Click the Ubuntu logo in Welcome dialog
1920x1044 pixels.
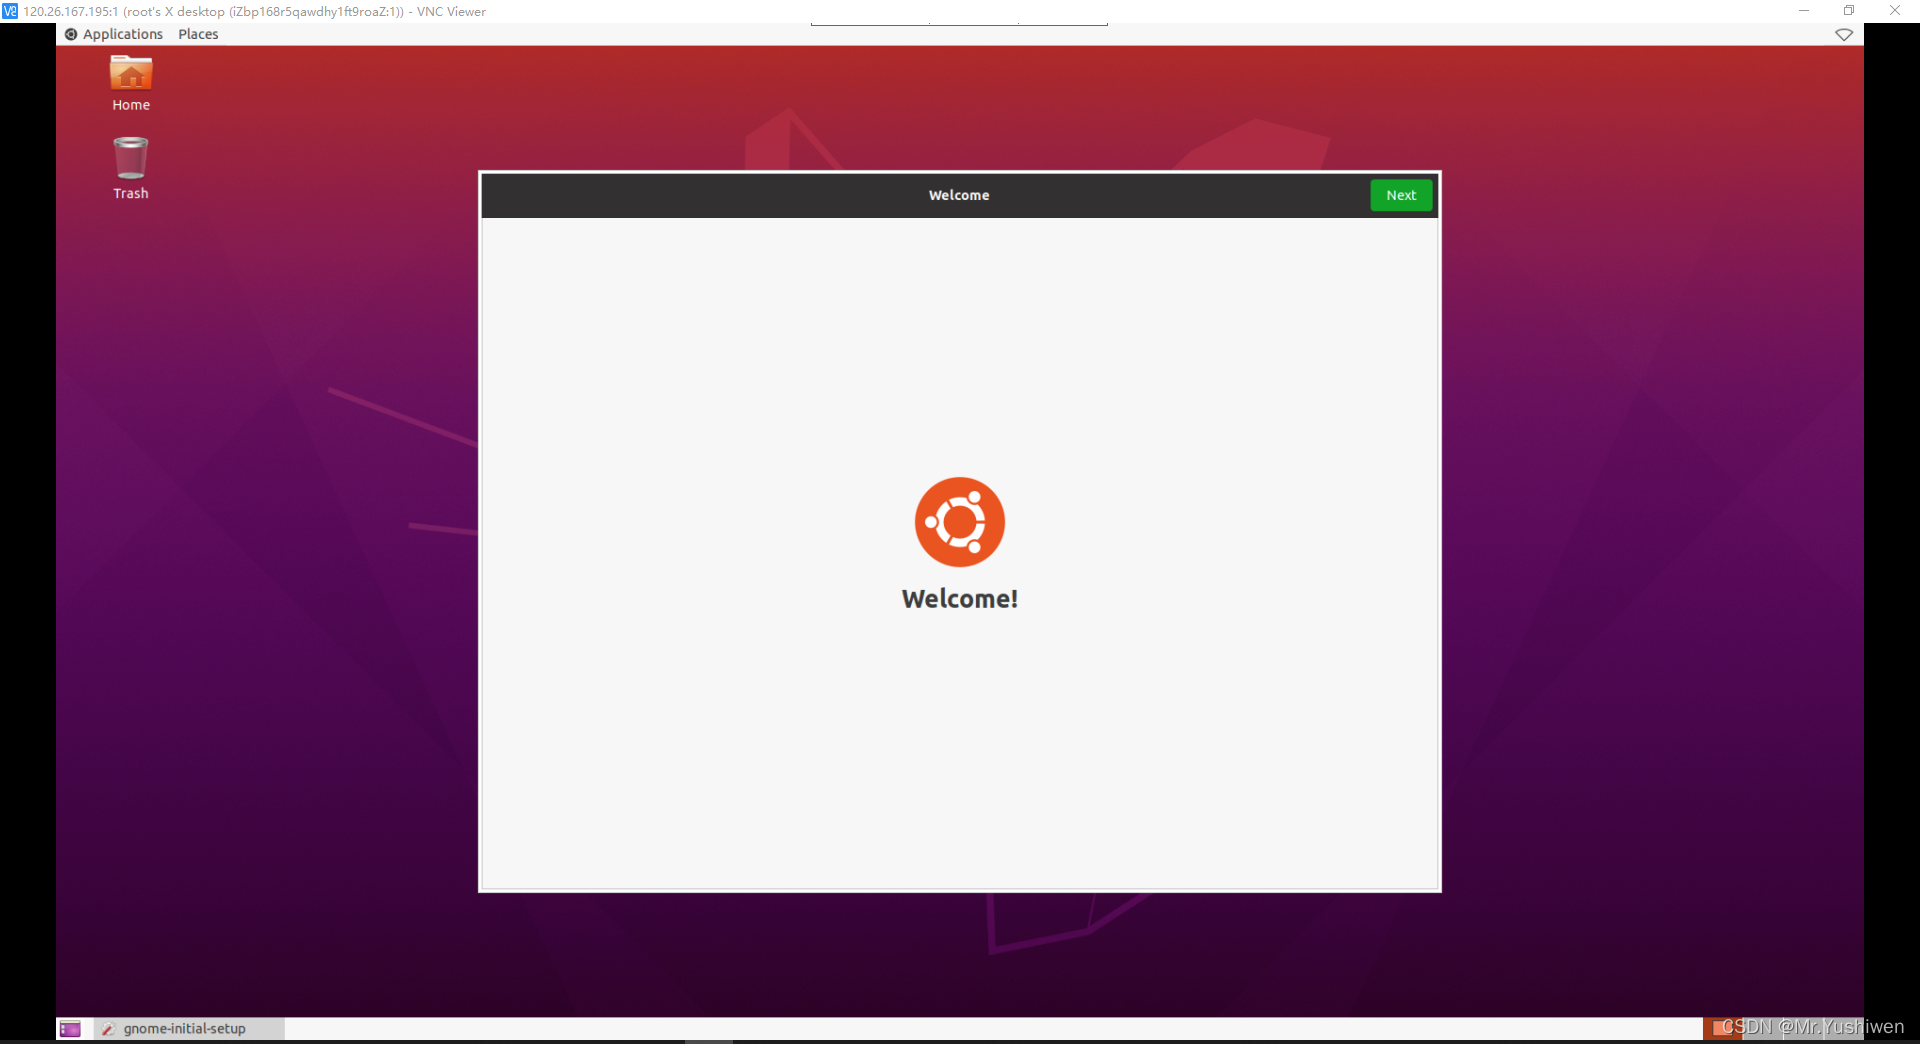pyautogui.click(x=960, y=522)
